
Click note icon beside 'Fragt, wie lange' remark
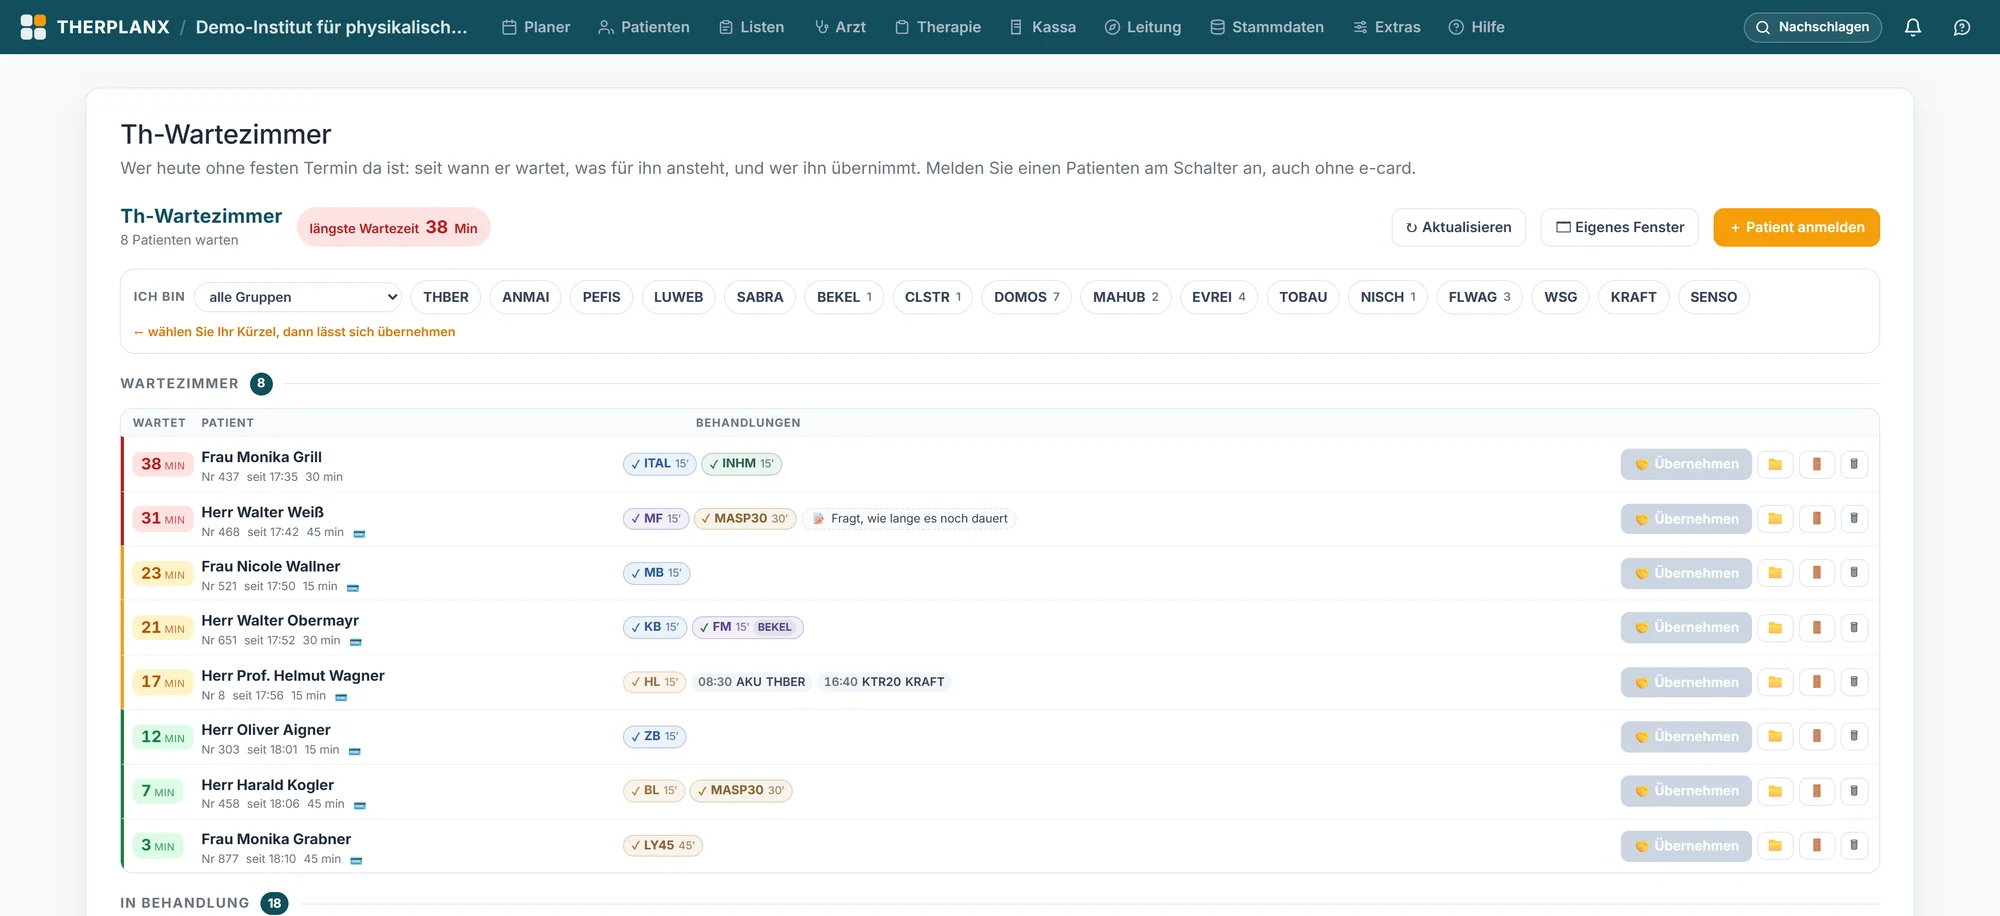[x=818, y=518]
